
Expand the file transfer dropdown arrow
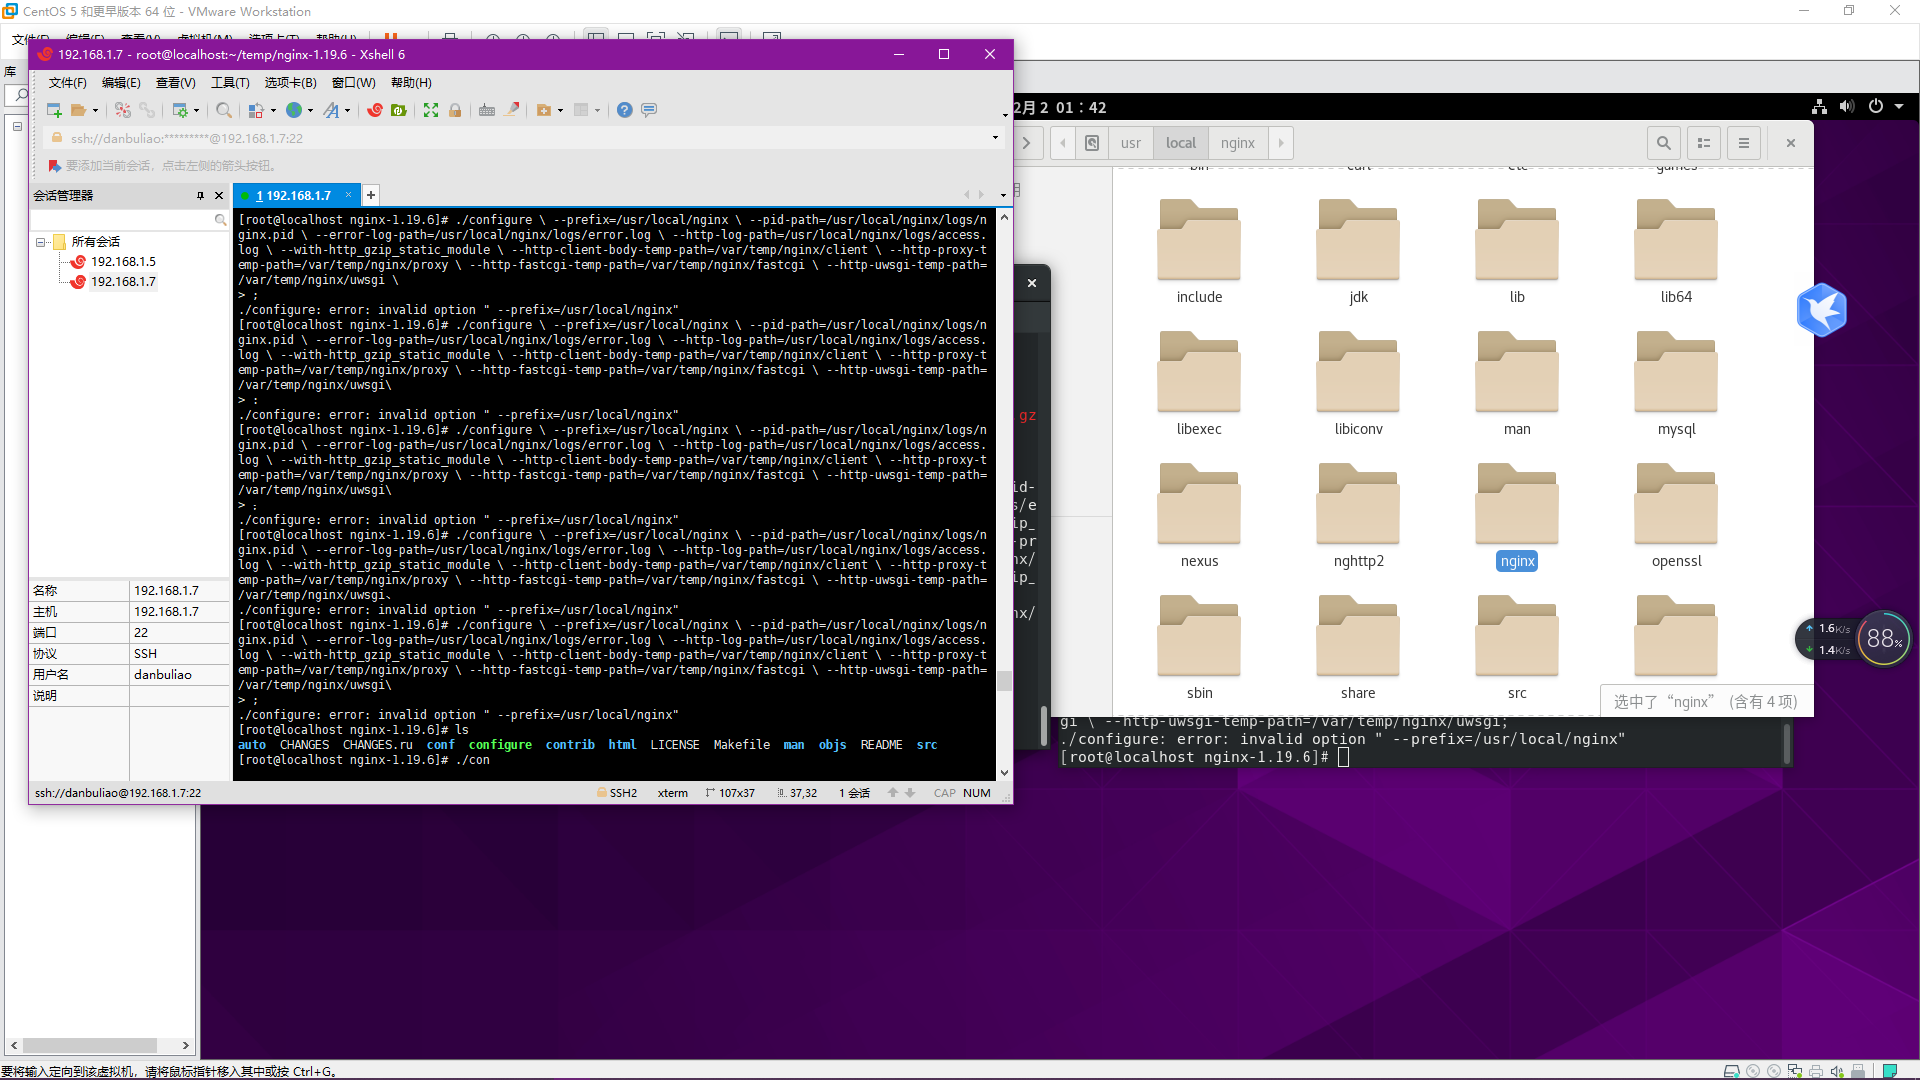[x=273, y=111]
